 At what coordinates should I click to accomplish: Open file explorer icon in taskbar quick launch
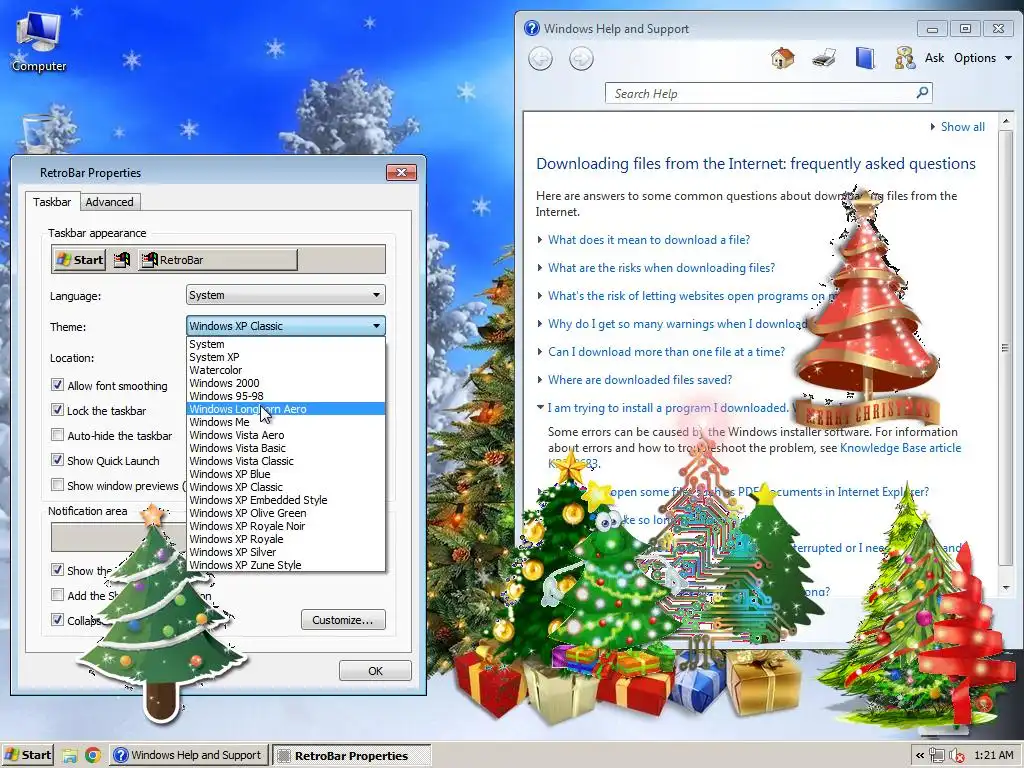click(x=70, y=756)
